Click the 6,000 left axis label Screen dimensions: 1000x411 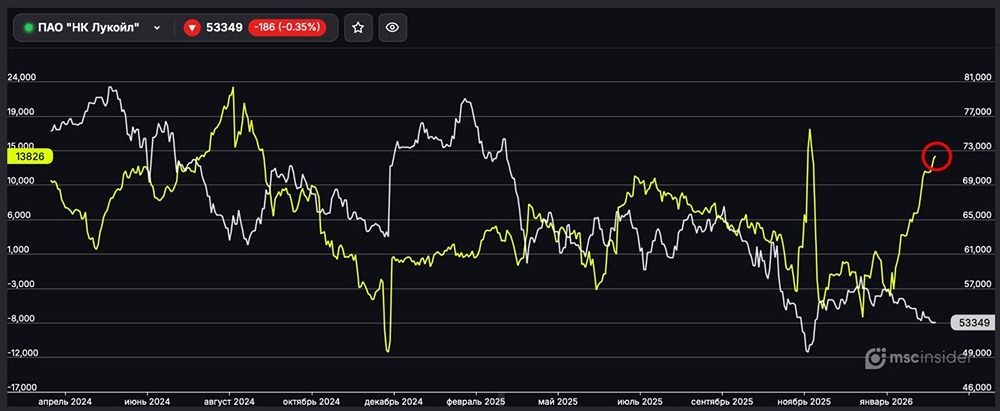tap(20, 215)
